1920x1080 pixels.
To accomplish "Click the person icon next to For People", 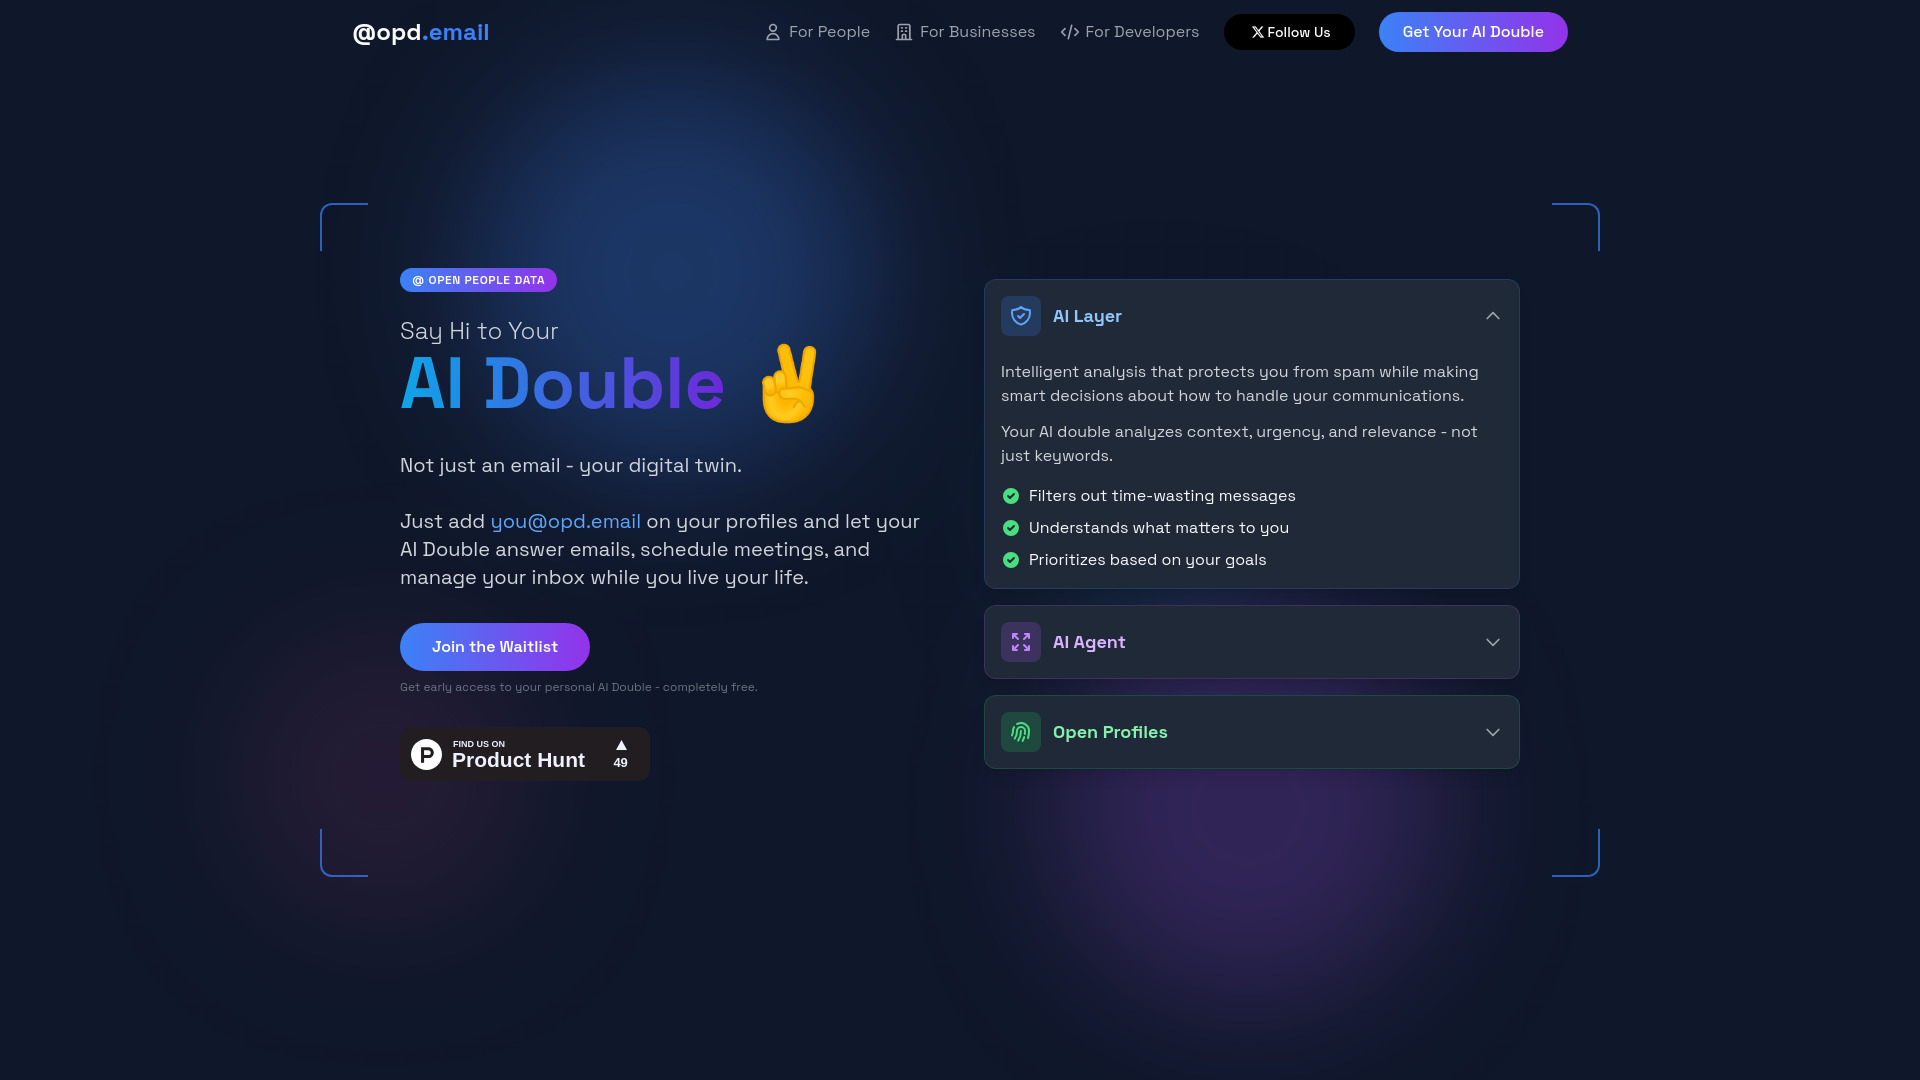I will [773, 32].
